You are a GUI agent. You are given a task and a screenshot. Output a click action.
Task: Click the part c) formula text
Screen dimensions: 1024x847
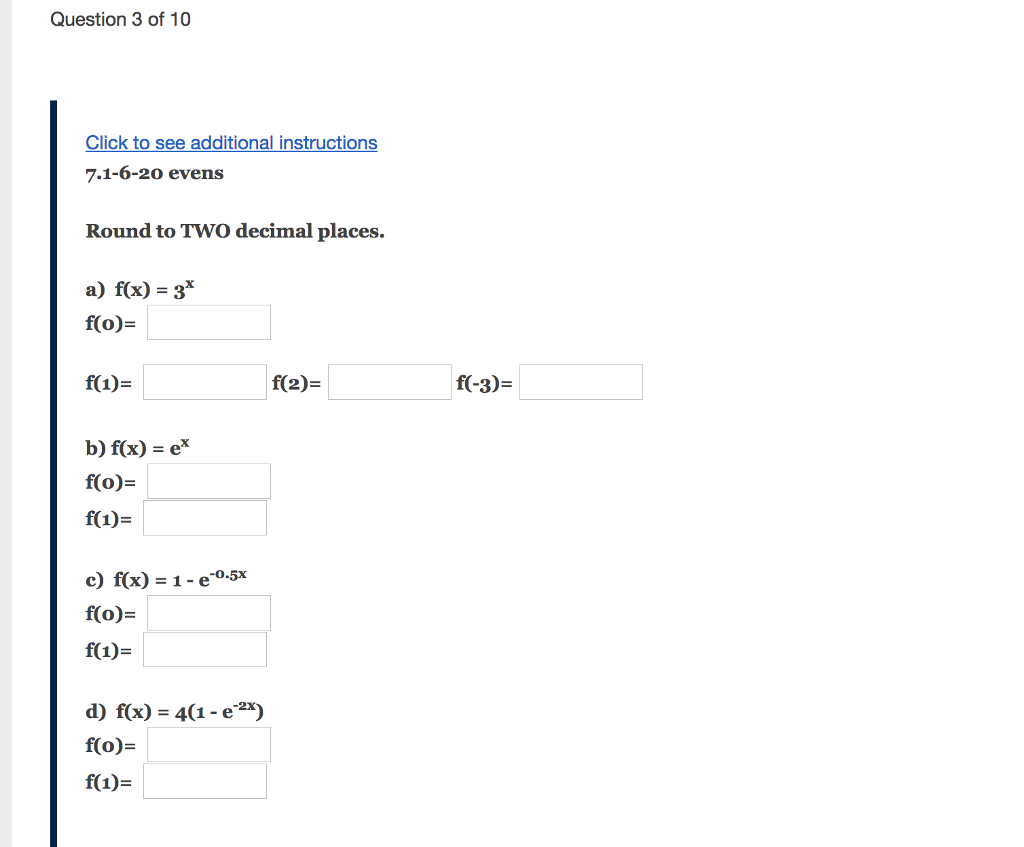[x=166, y=579]
